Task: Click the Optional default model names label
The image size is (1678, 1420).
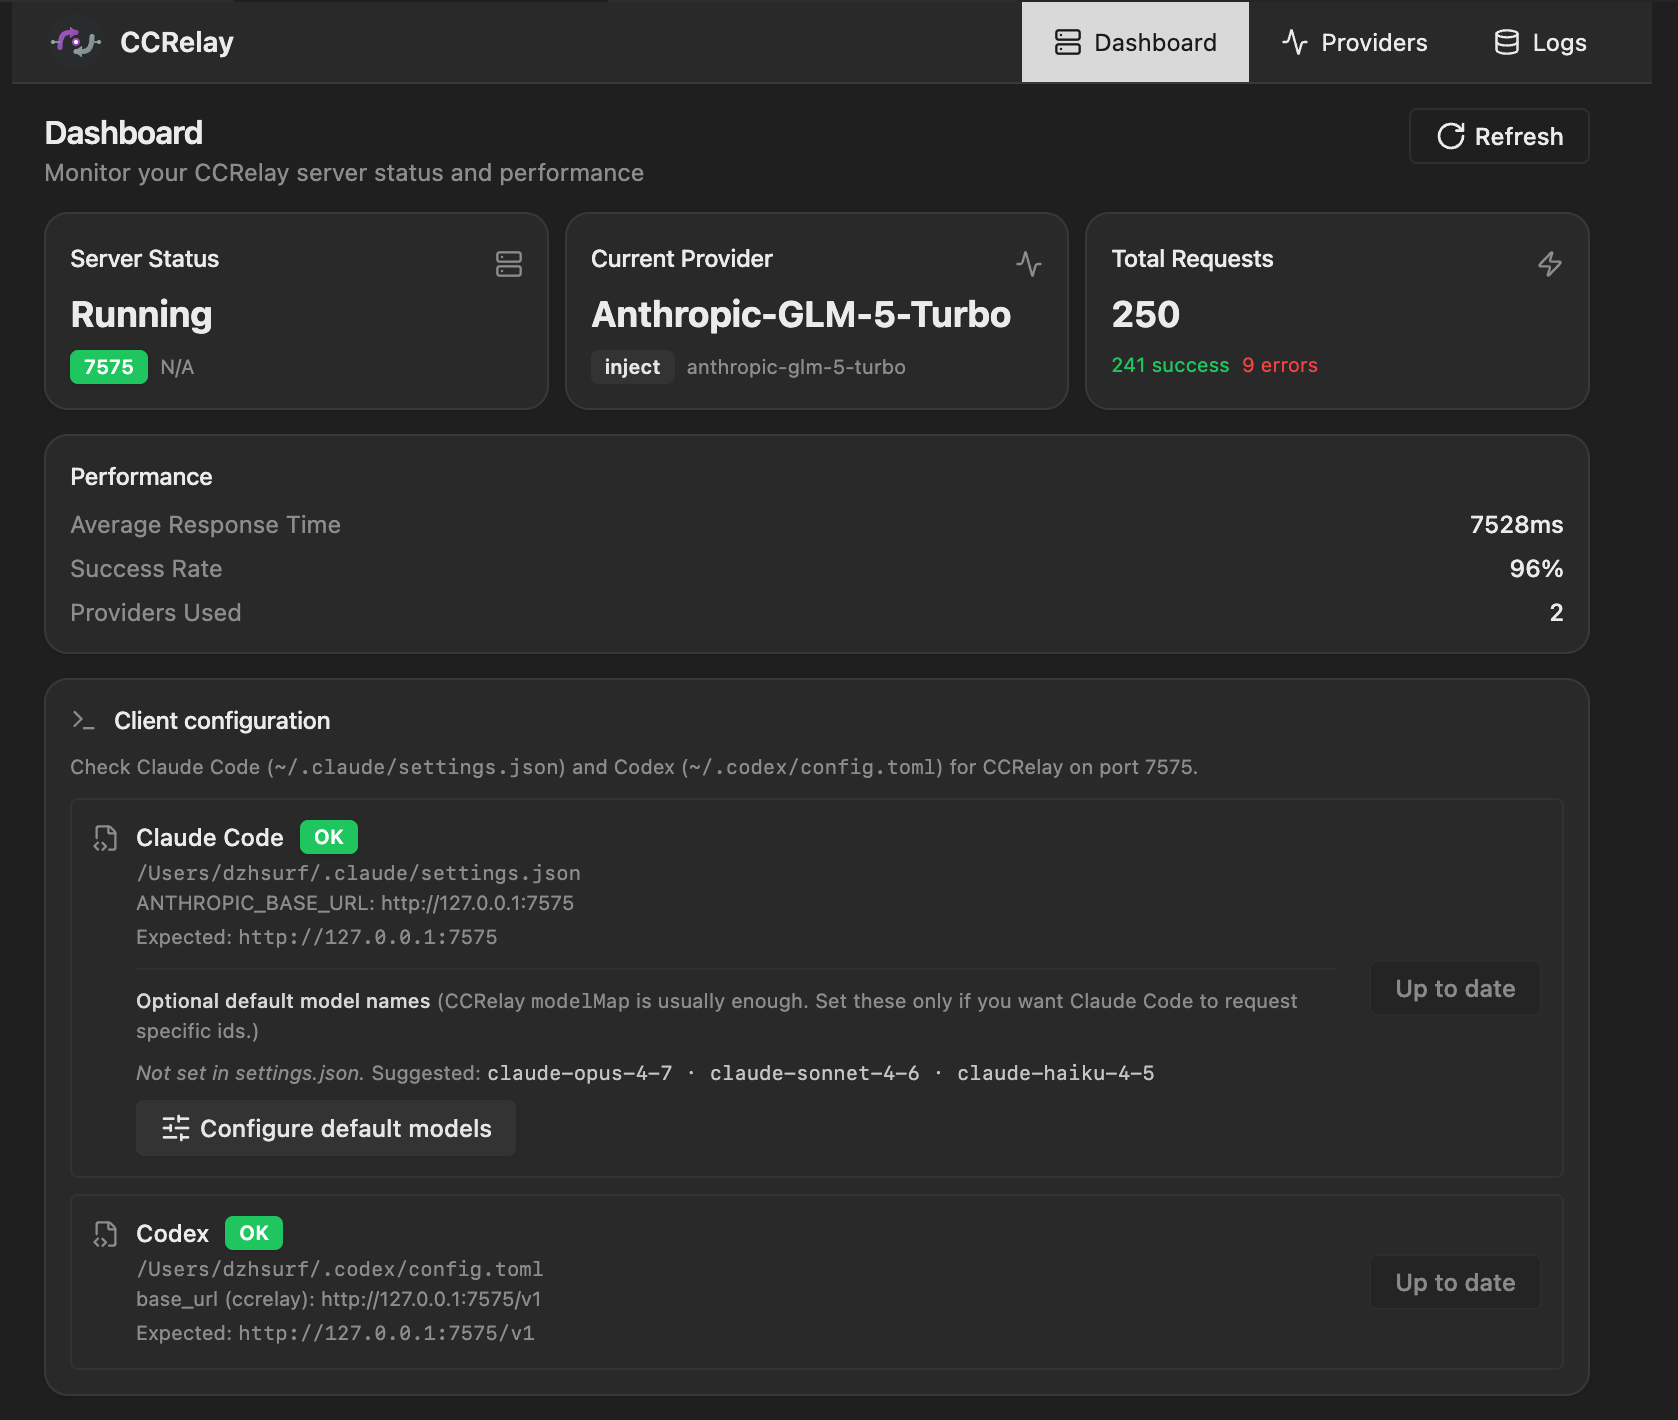Action: [283, 1001]
